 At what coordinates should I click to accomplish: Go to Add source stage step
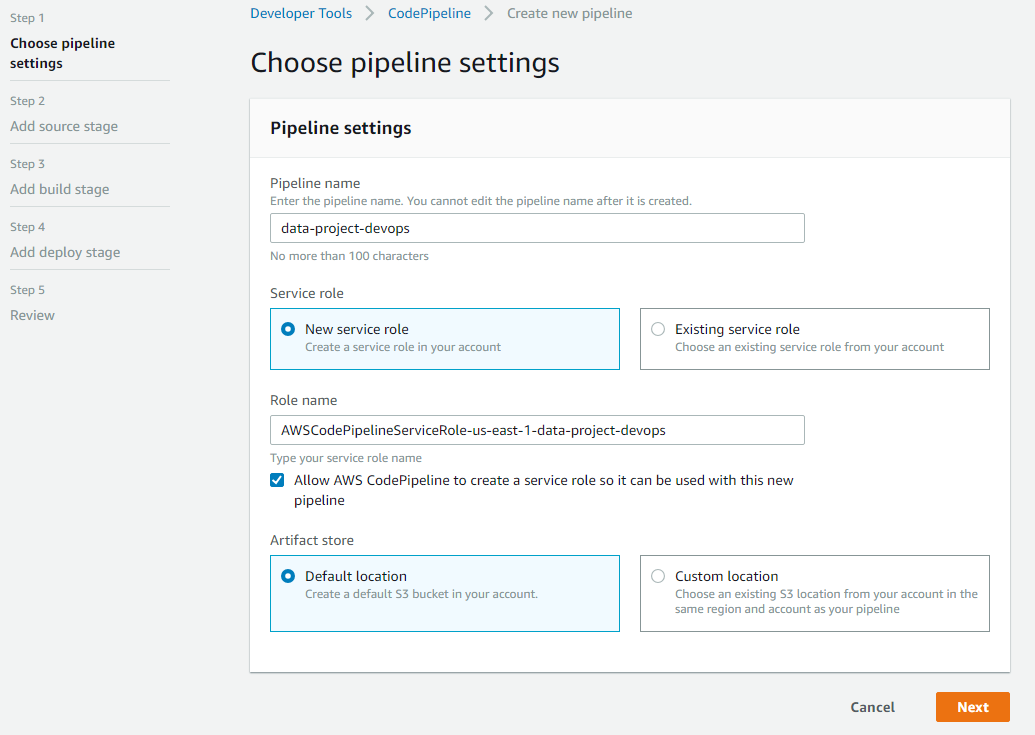(x=64, y=126)
